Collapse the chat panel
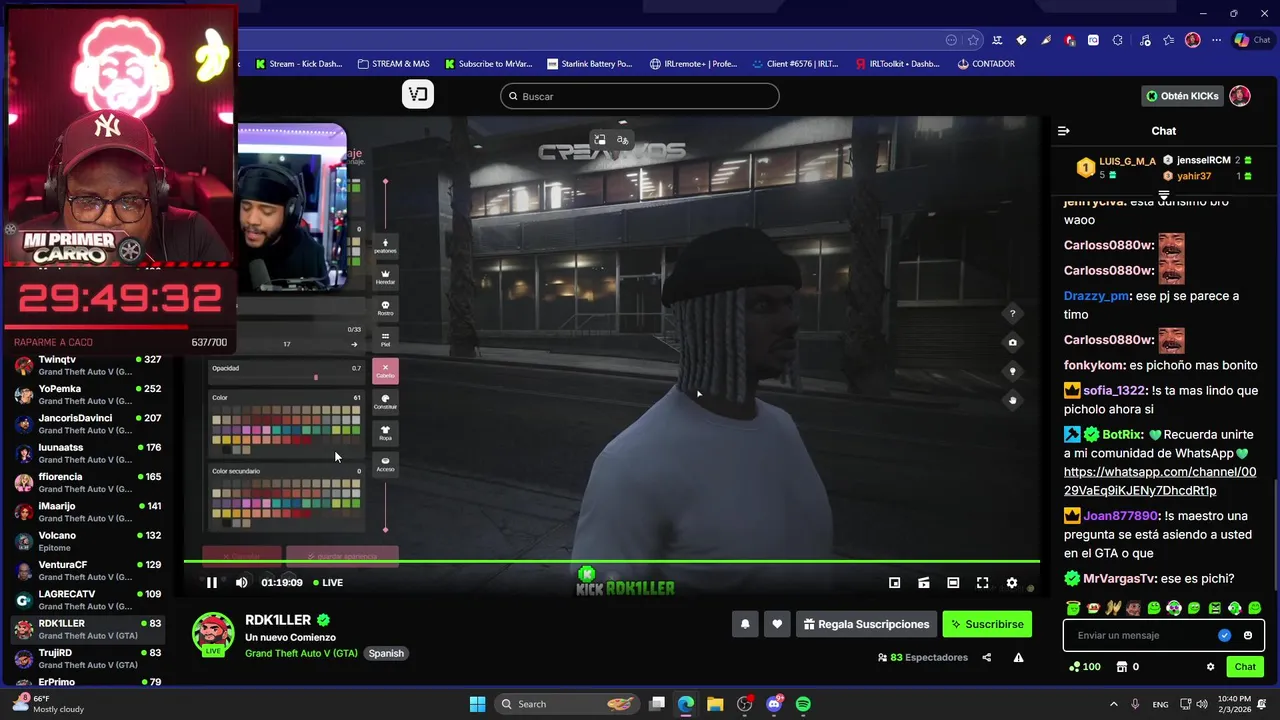The image size is (1280, 720). point(1064,131)
